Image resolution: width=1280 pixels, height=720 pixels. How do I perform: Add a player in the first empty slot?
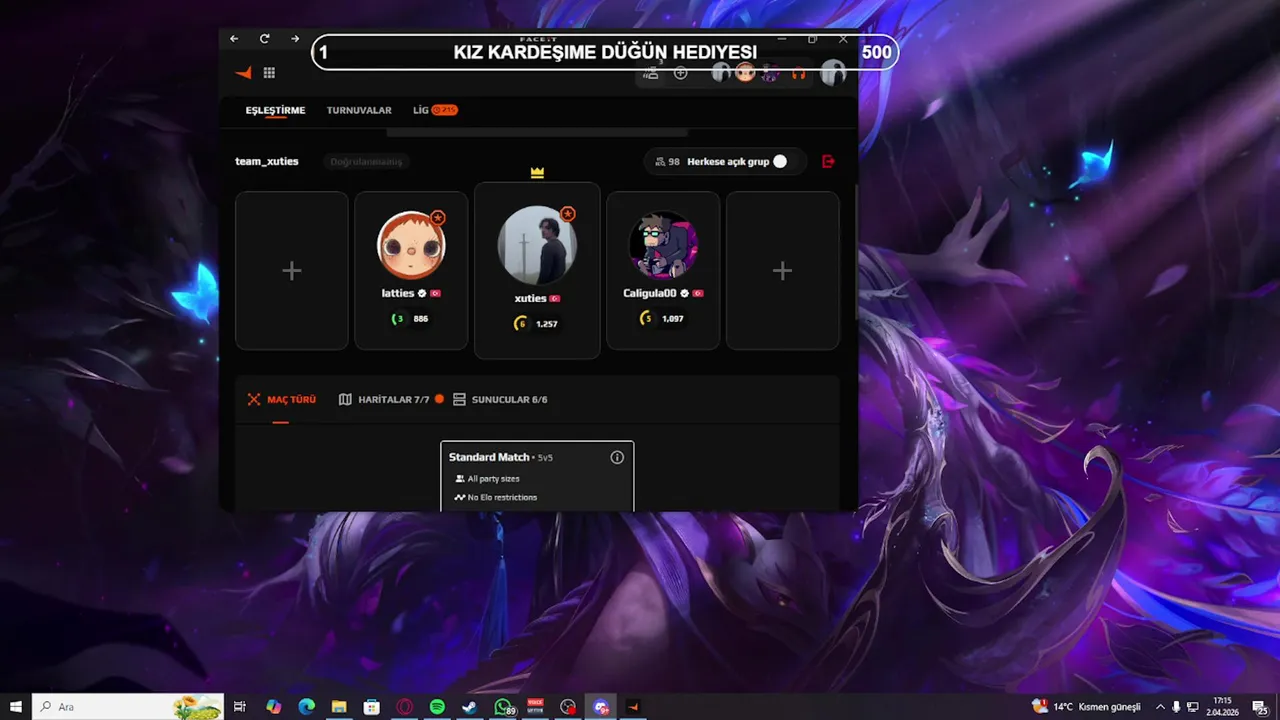[x=292, y=271]
